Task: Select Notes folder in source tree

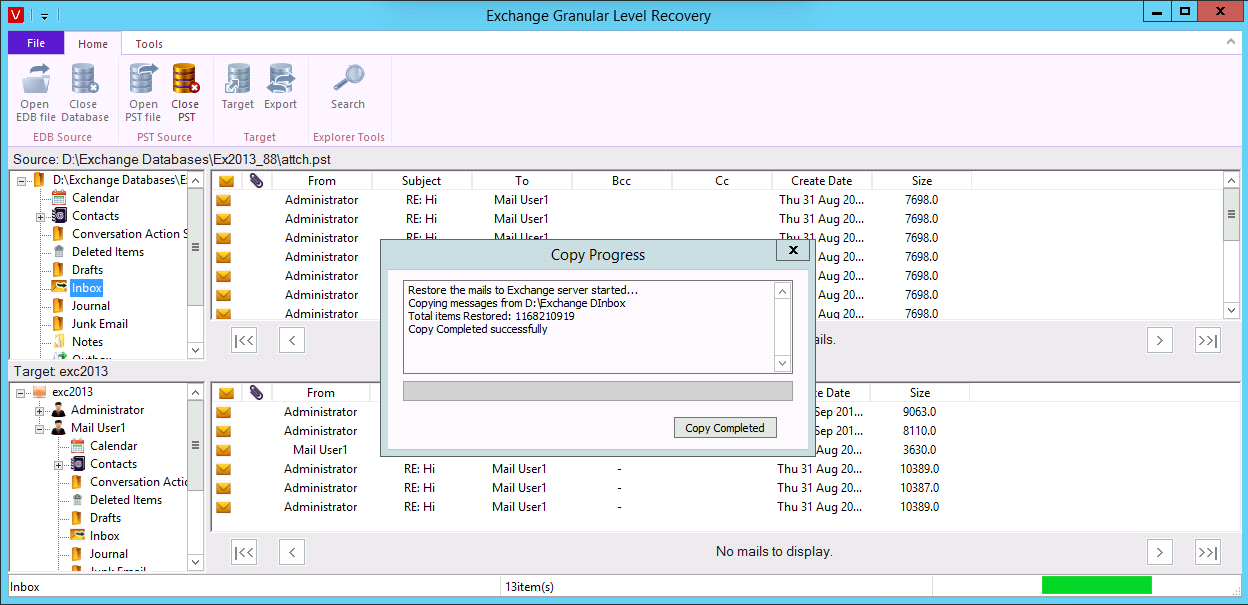Action: 88,342
